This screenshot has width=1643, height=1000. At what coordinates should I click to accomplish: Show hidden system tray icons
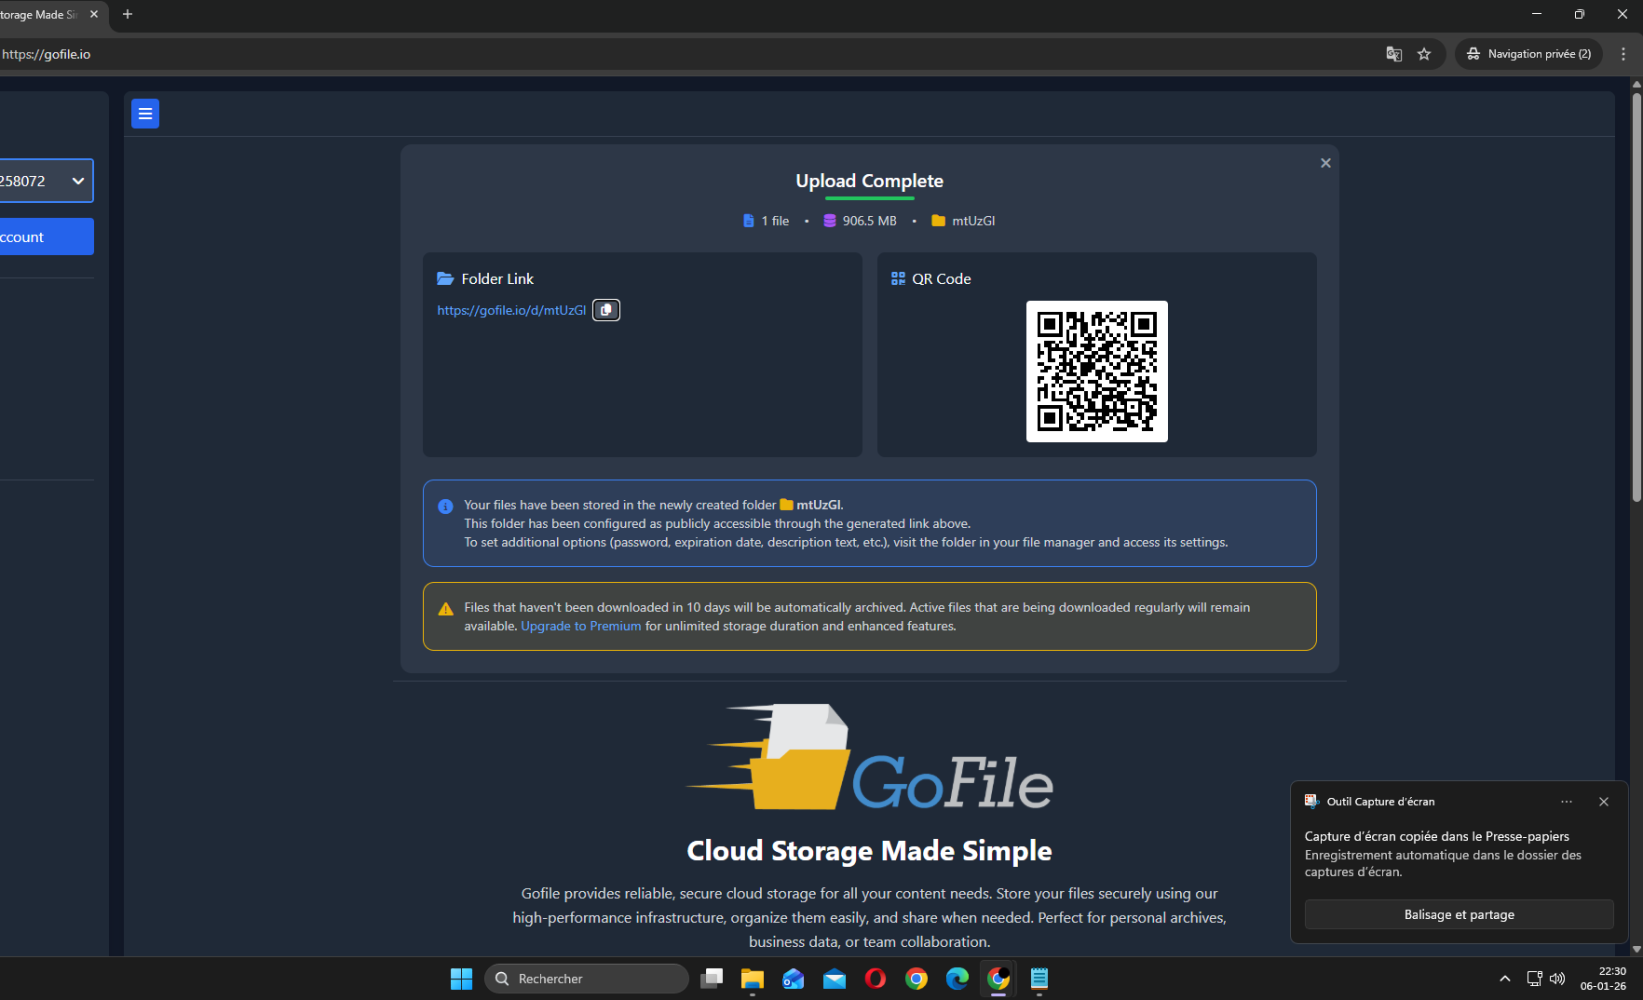1504,979
